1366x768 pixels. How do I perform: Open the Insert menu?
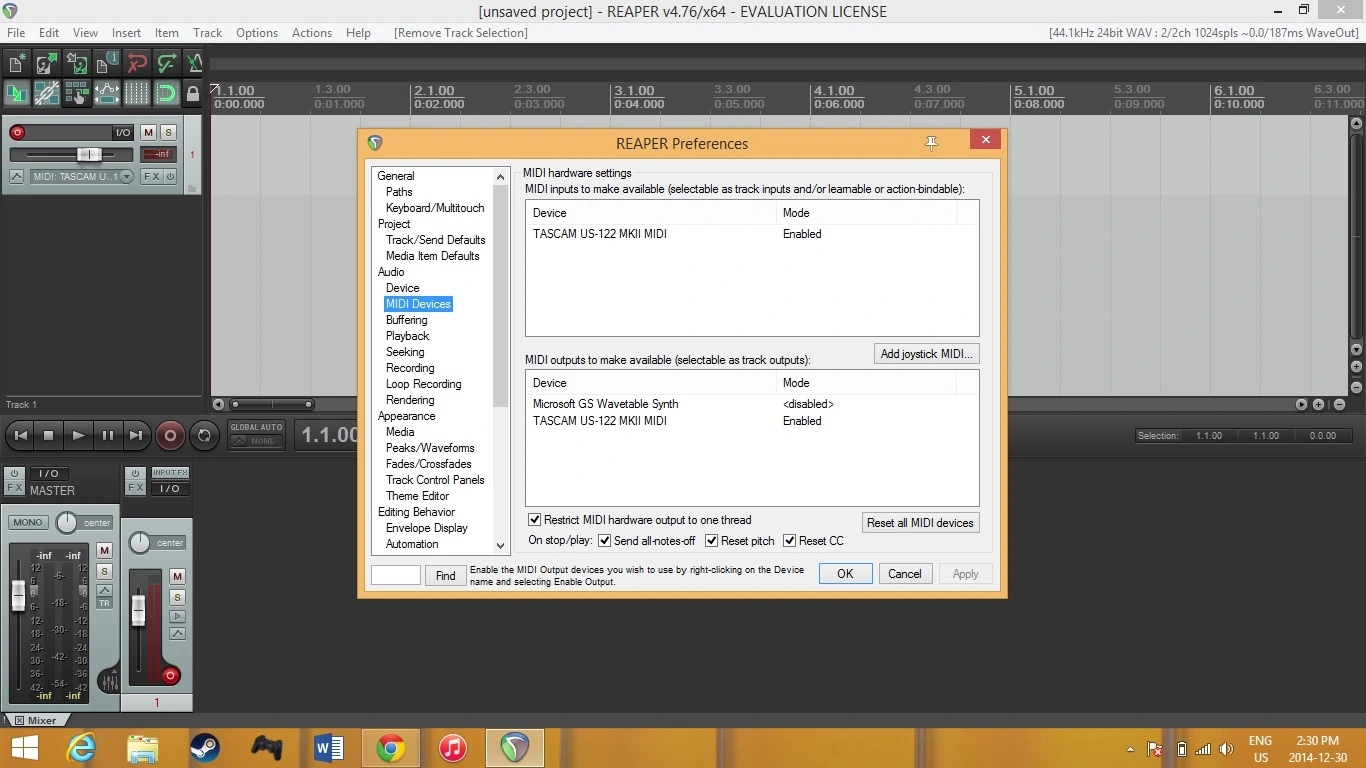126,32
